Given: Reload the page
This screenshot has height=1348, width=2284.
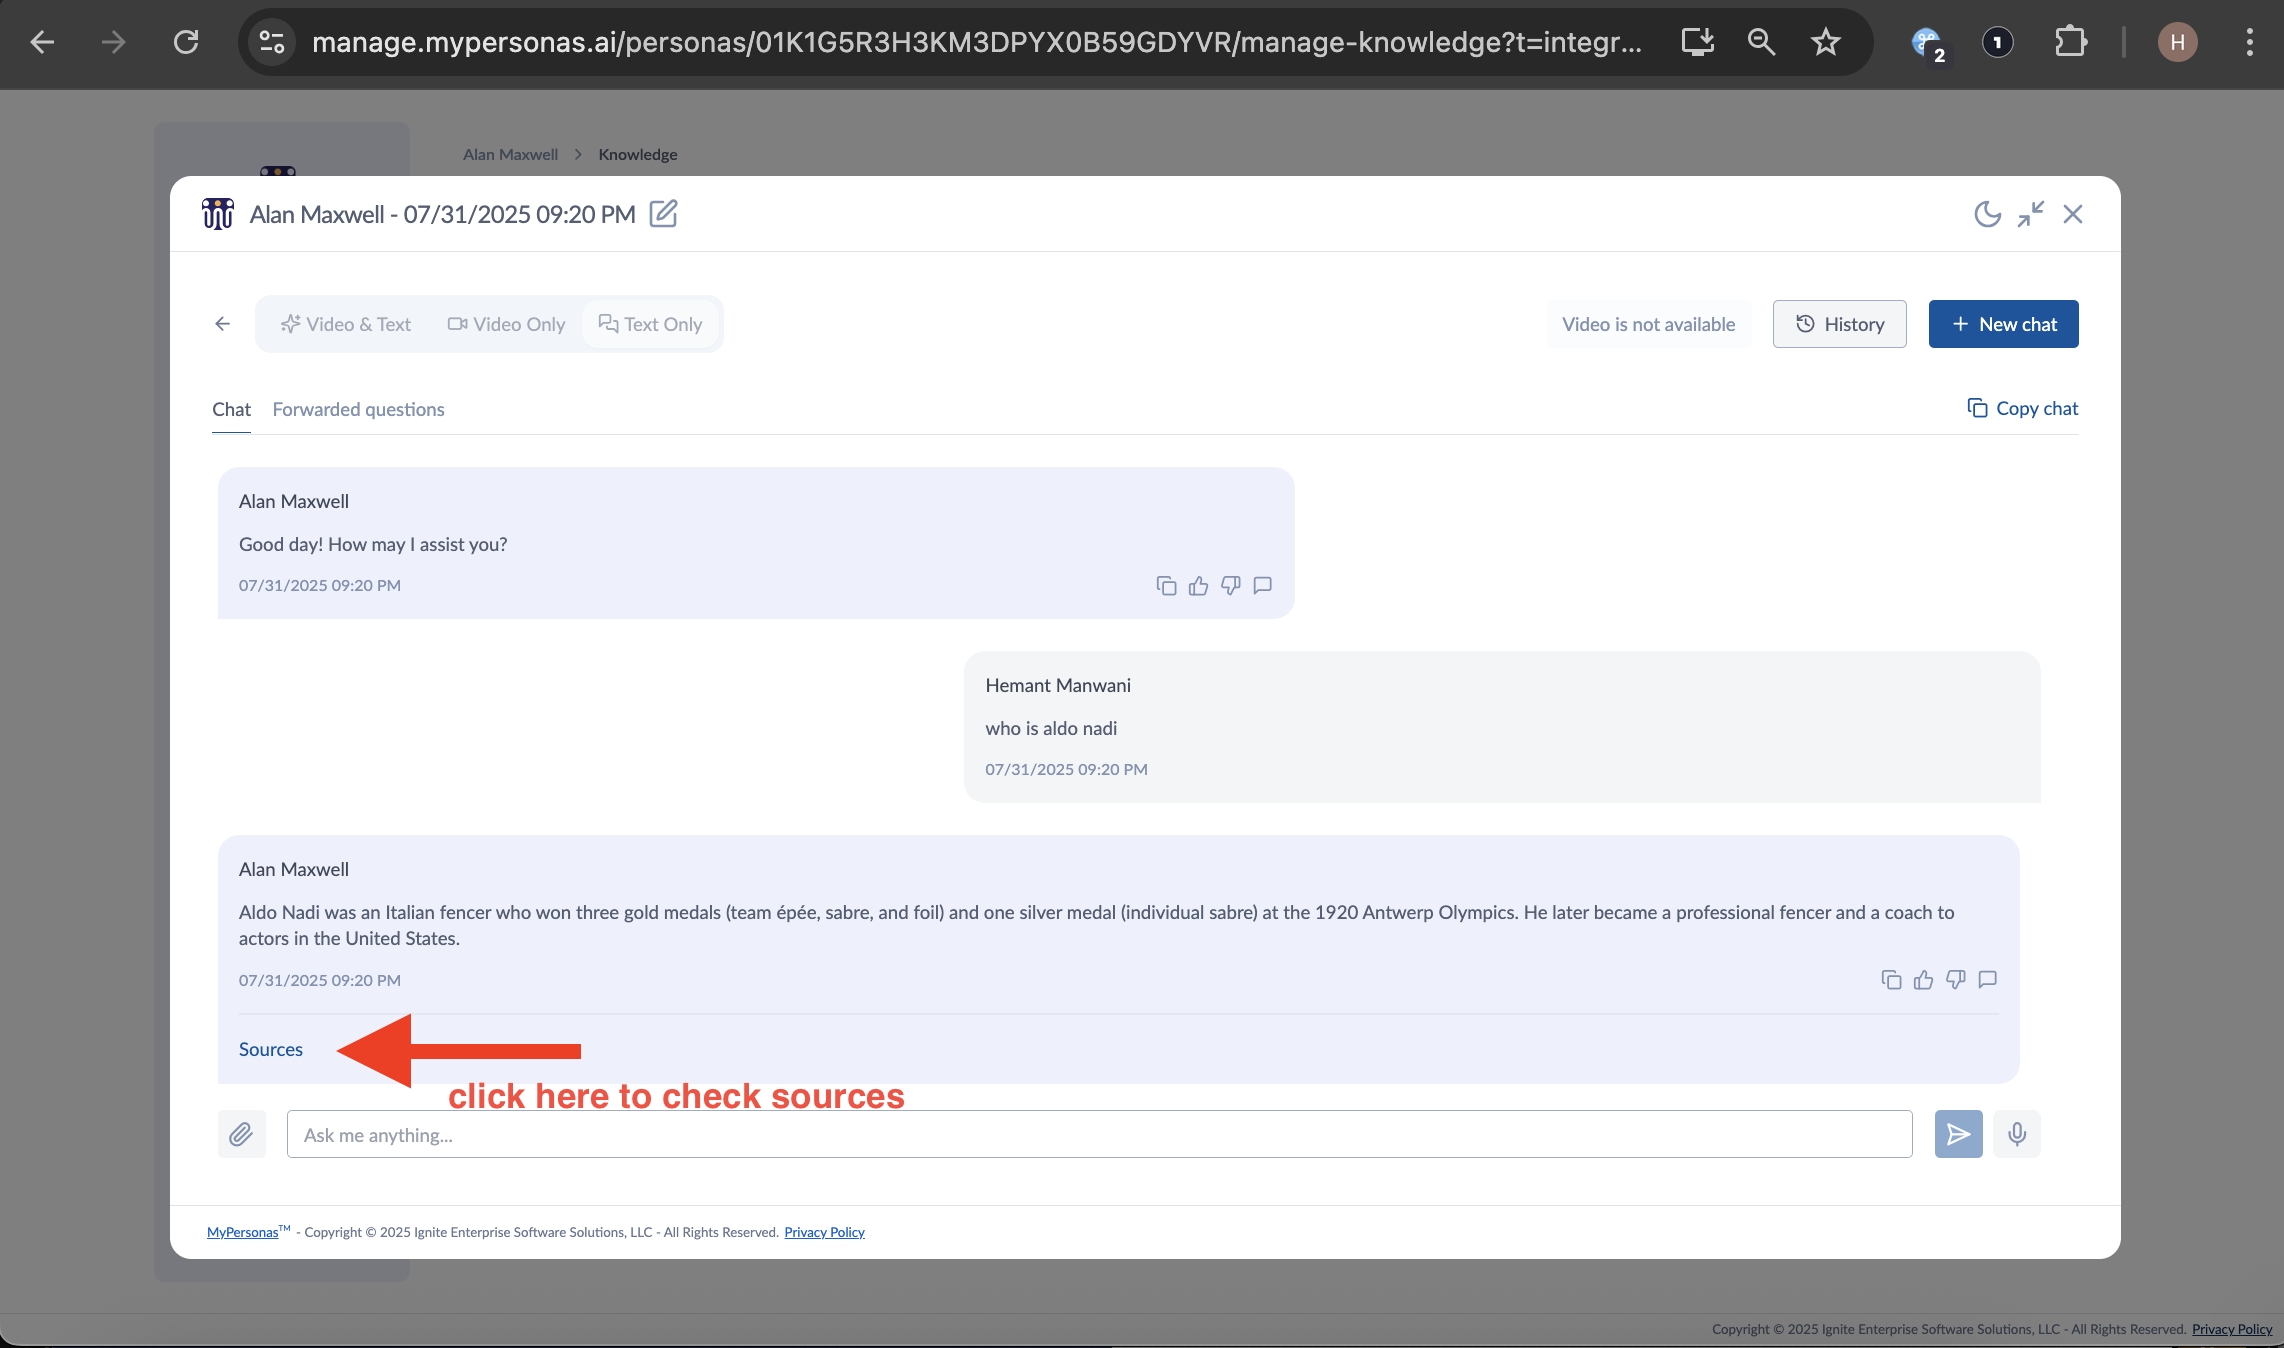Looking at the screenshot, I should point(186,42).
